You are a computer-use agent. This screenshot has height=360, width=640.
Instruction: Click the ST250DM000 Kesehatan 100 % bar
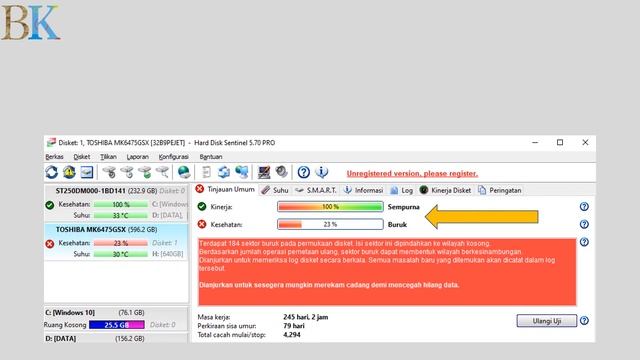point(121,204)
